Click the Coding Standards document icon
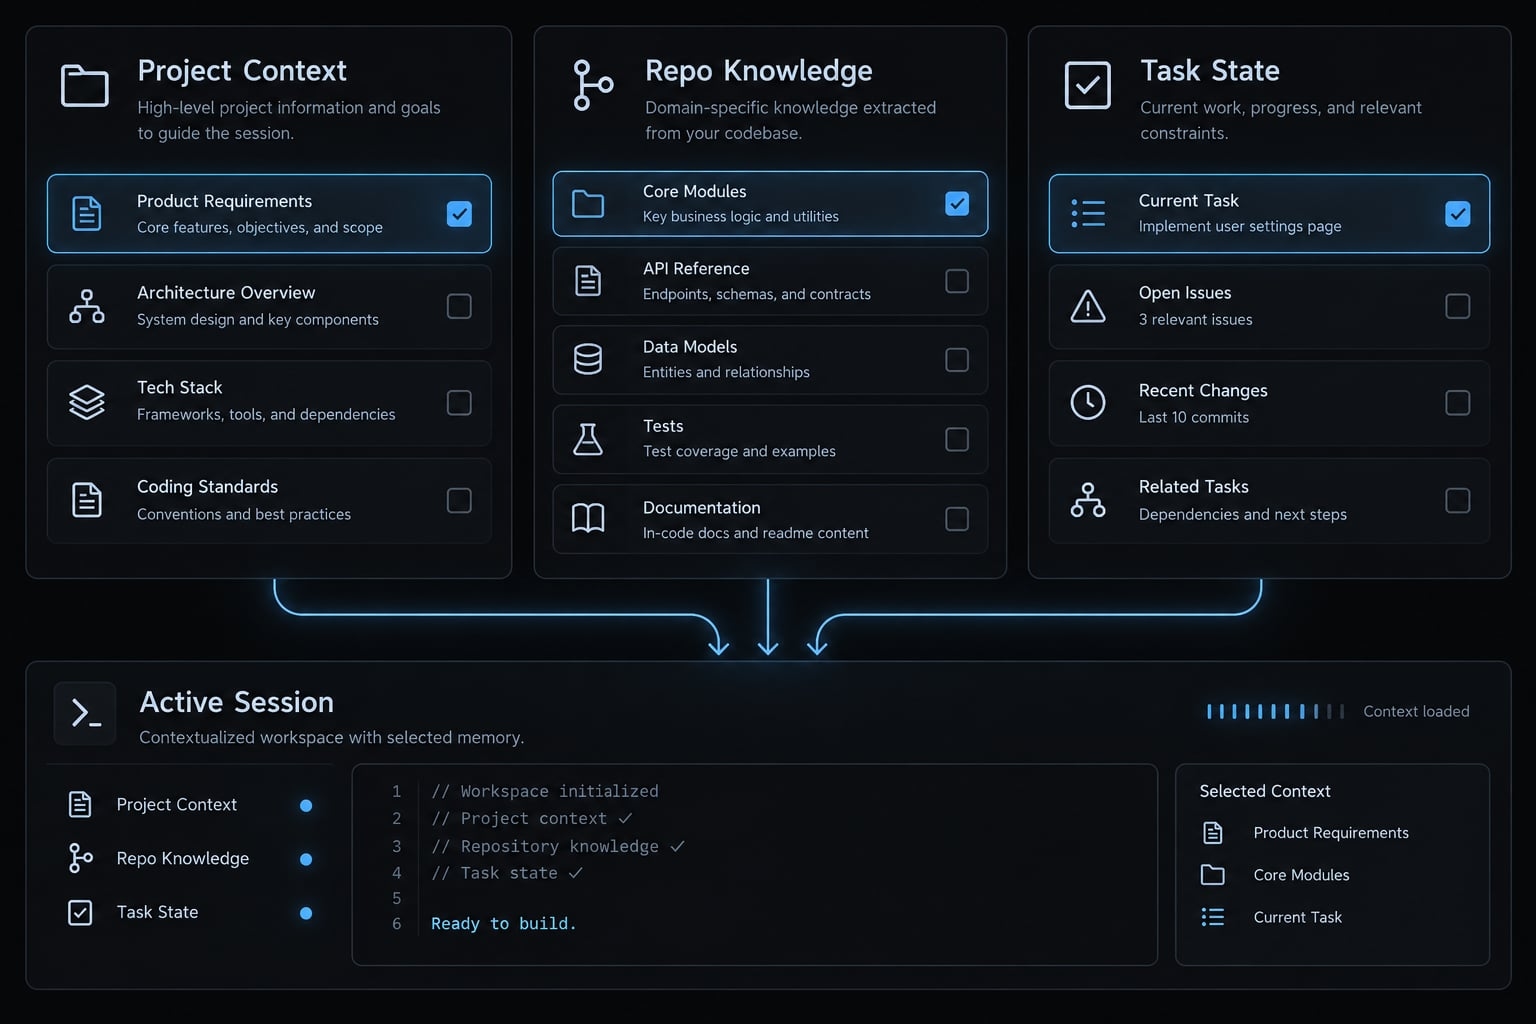 pos(87,500)
